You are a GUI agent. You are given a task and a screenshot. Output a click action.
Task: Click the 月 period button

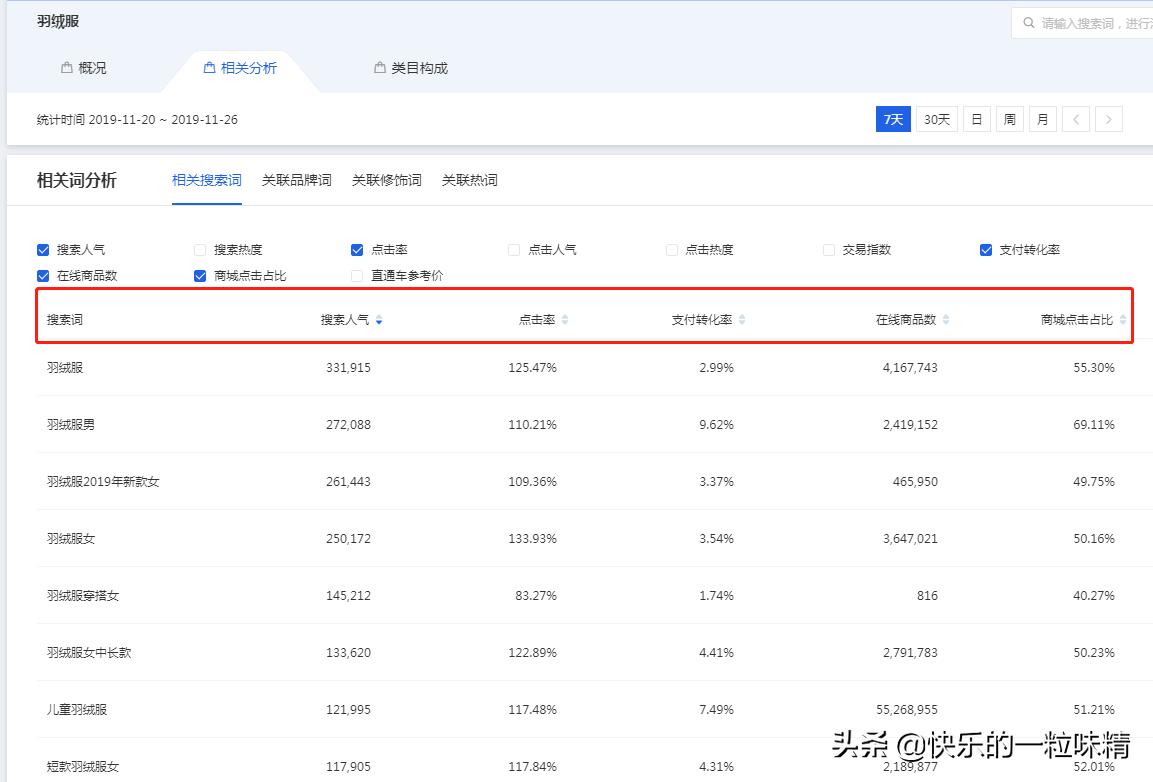tap(1043, 118)
